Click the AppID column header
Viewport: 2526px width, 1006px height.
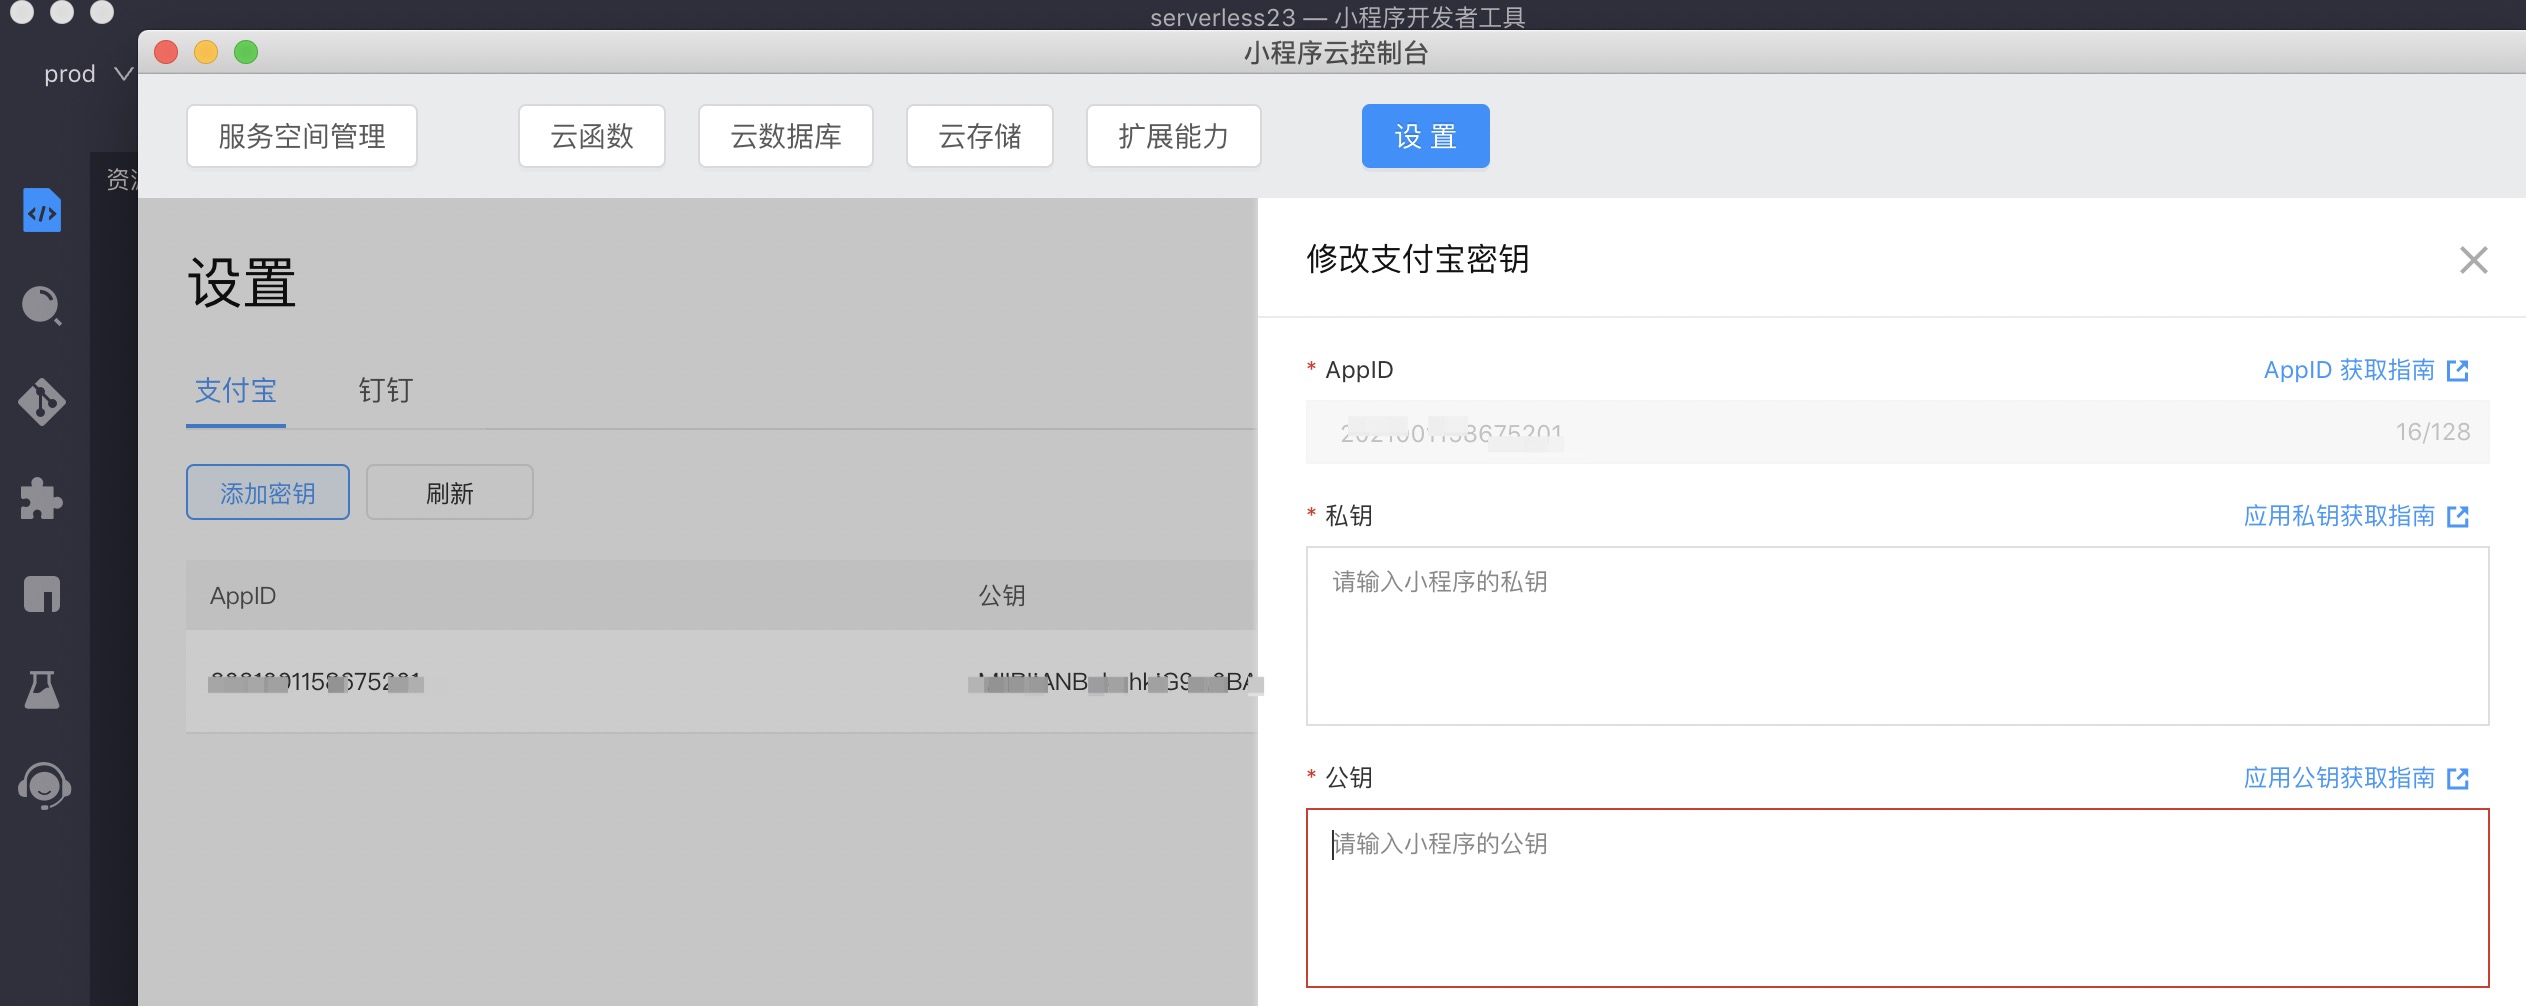pos(243,596)
